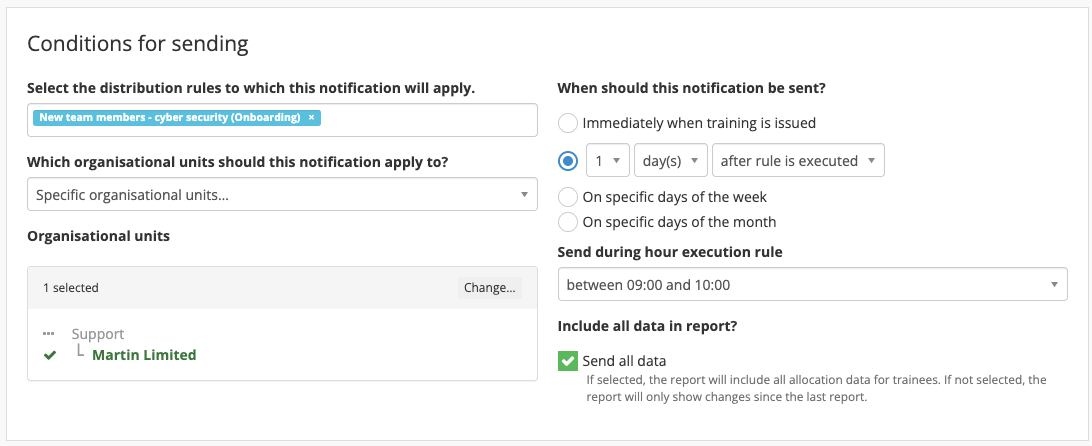Choose On specific days of the week

(568, 197)
